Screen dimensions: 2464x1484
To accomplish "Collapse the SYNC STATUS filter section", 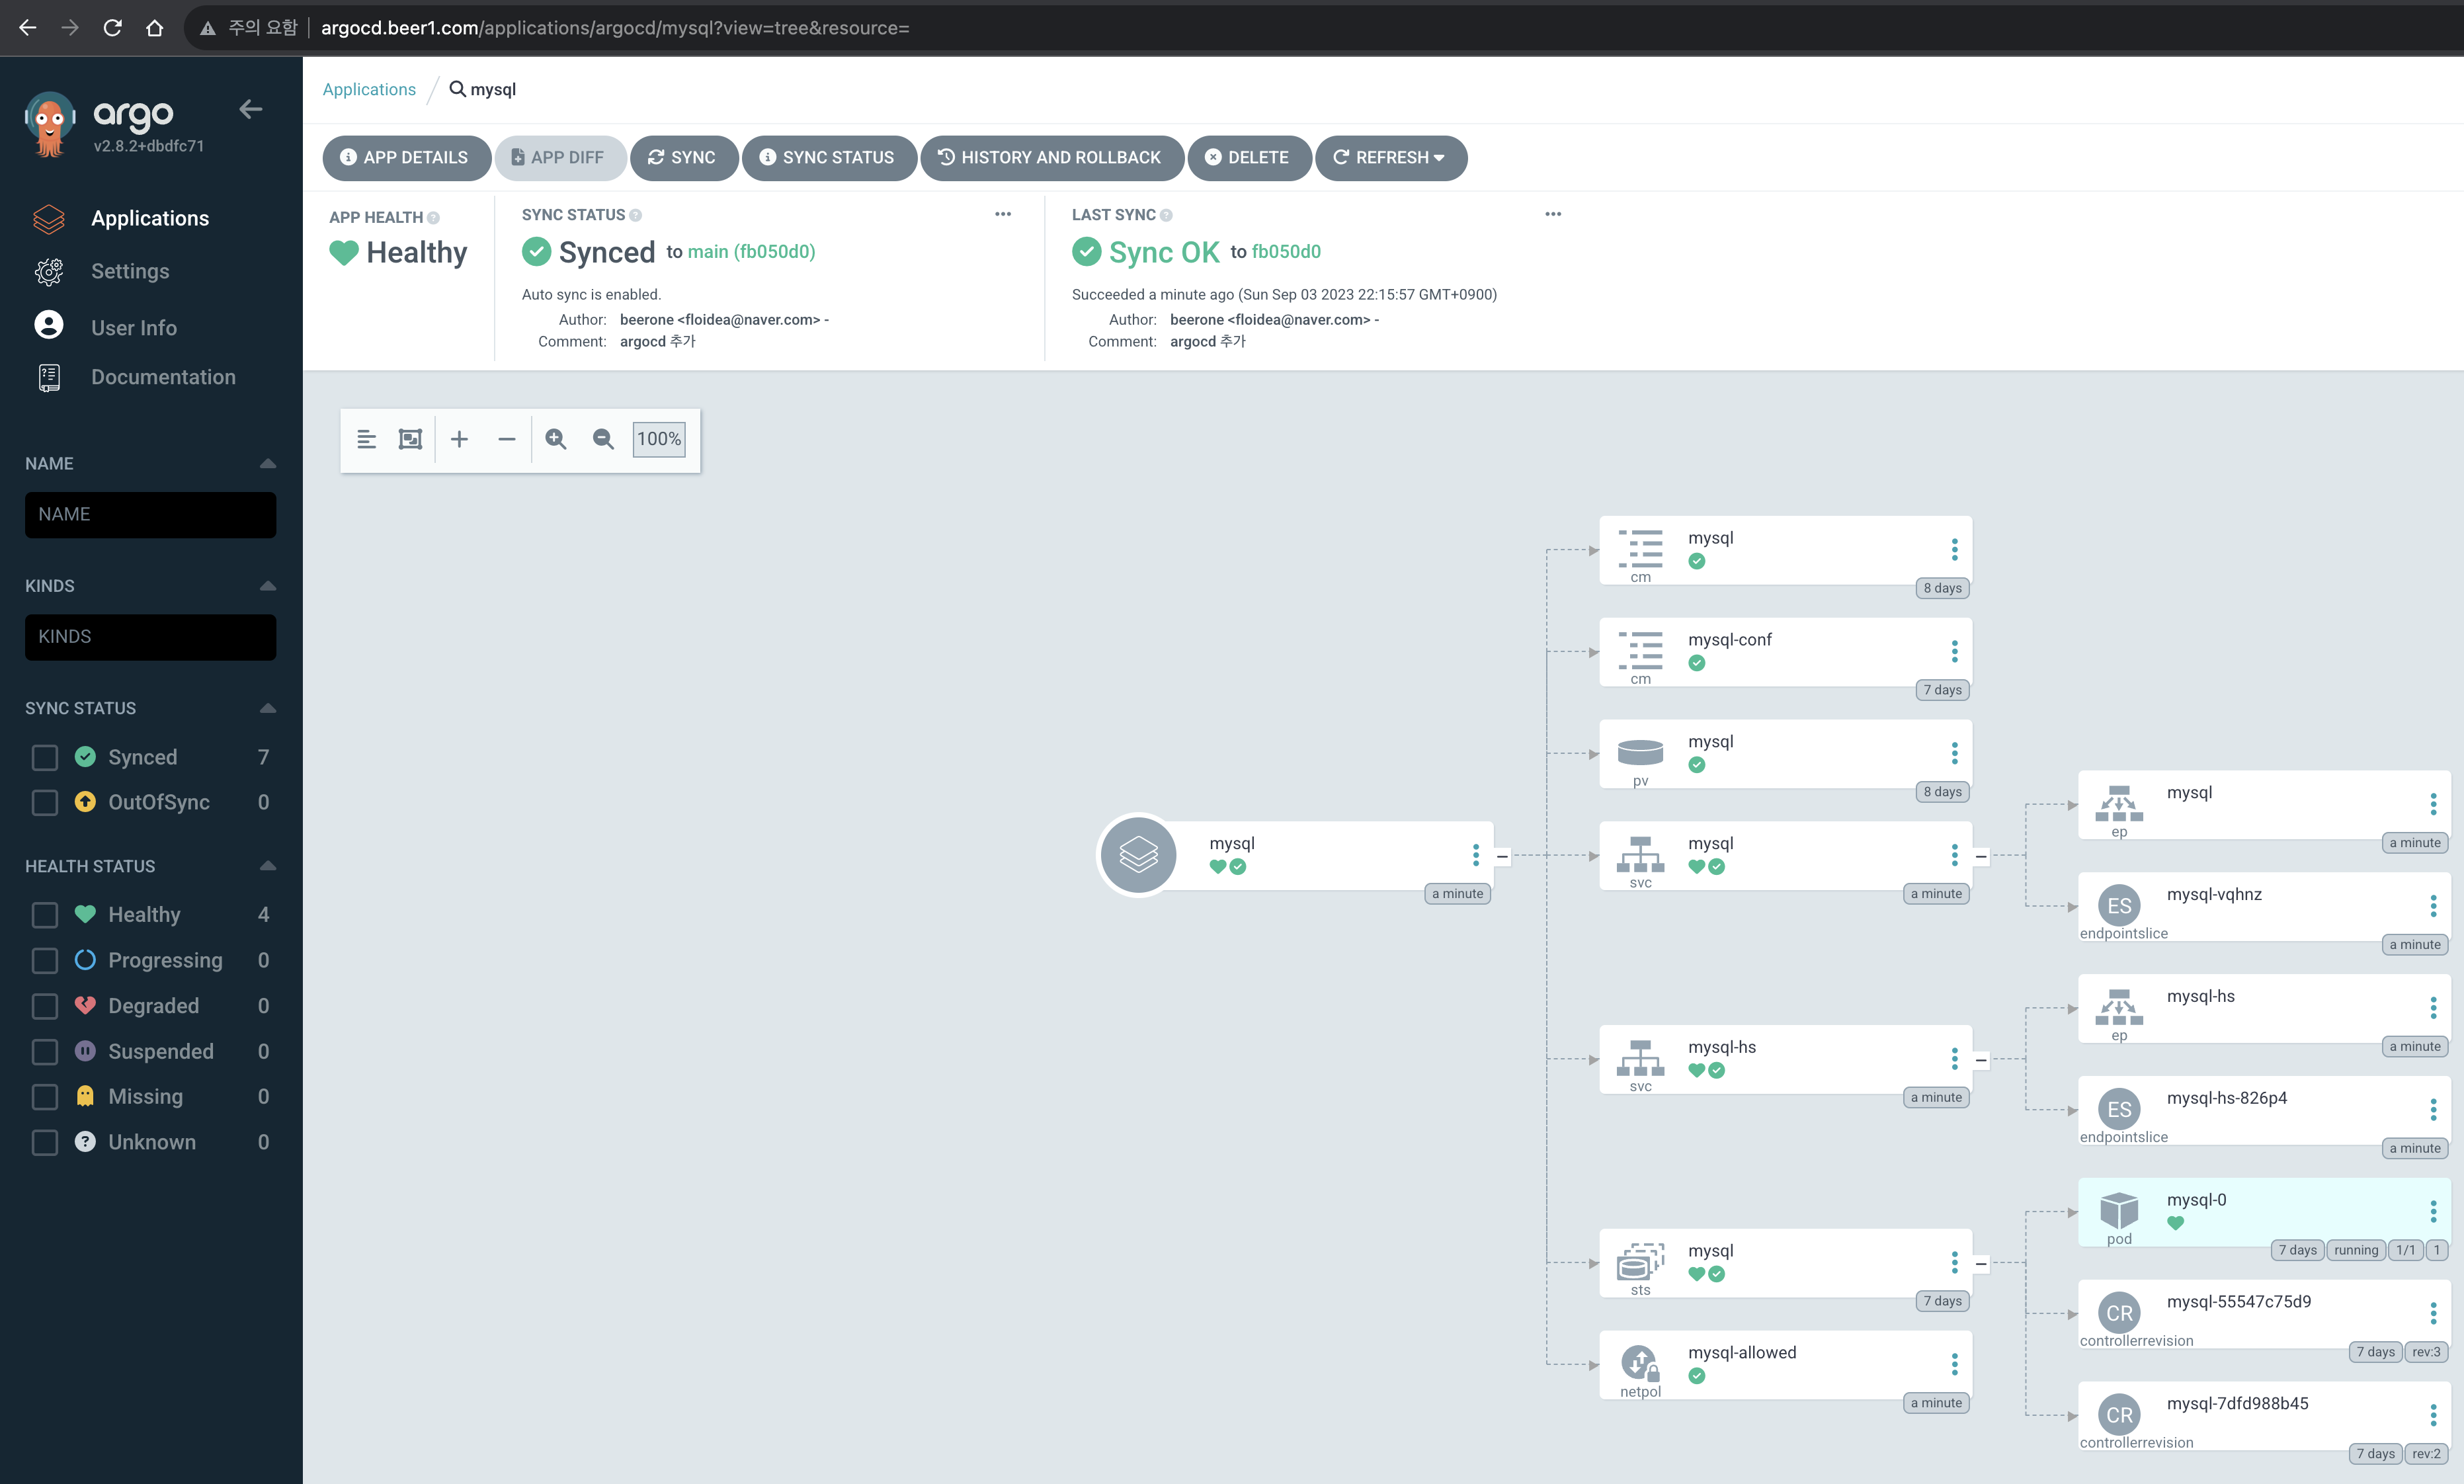I will 267,708.
